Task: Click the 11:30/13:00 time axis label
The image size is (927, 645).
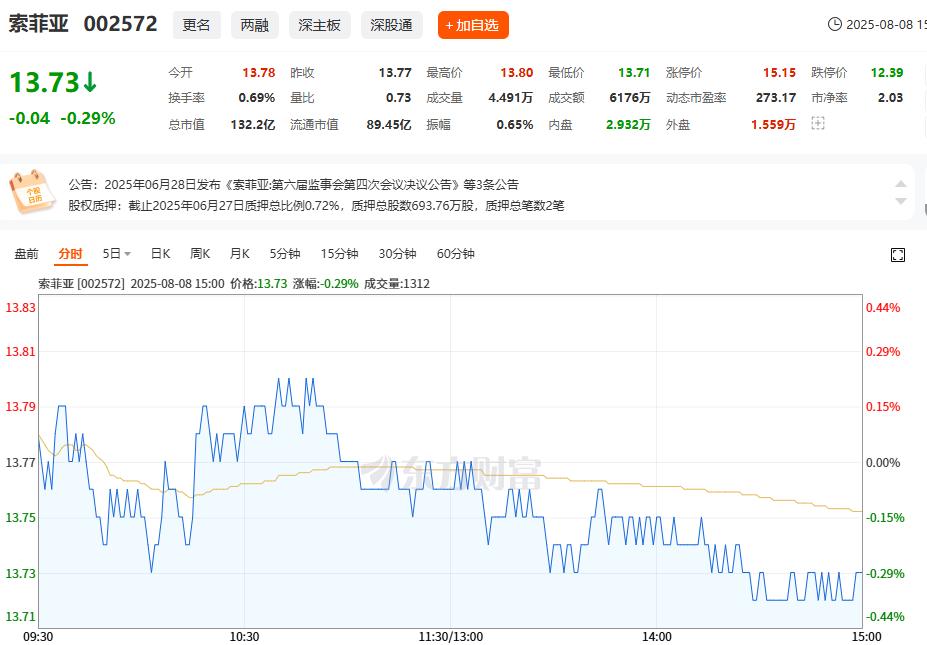Action: tap(451, 637)
